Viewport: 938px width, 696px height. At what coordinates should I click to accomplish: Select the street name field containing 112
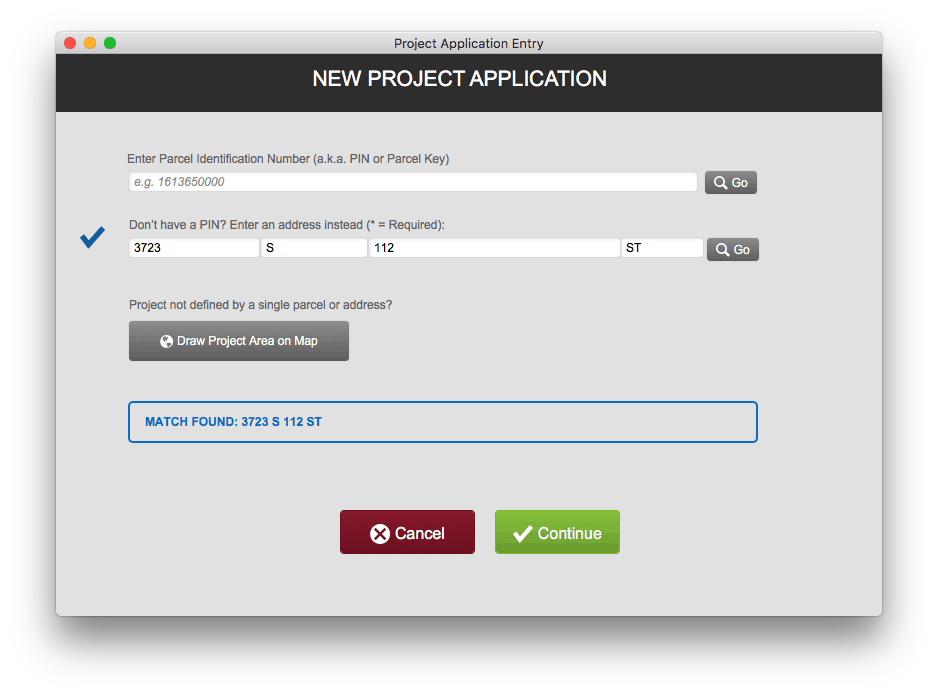coord(494,248)
